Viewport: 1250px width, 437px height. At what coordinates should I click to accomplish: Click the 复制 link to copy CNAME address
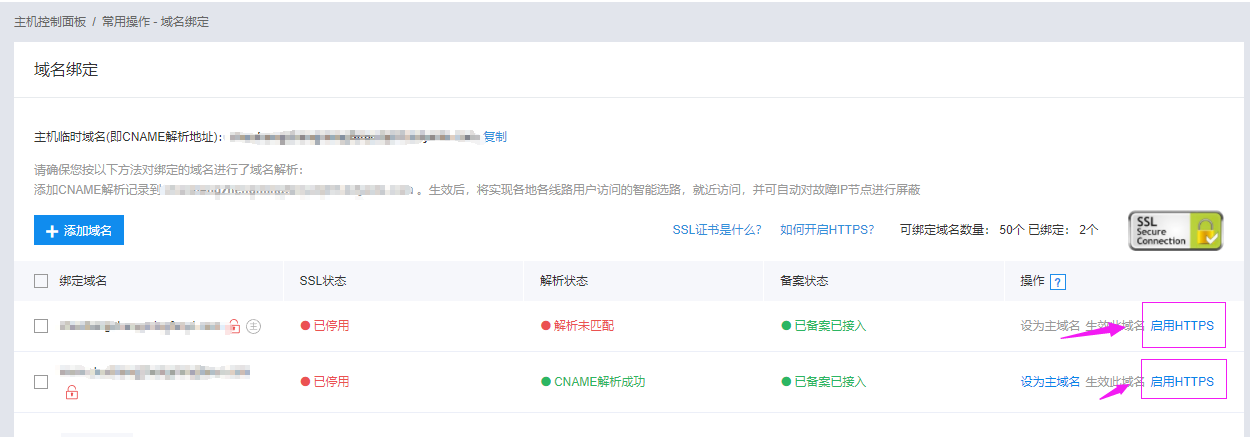(495, 137)
